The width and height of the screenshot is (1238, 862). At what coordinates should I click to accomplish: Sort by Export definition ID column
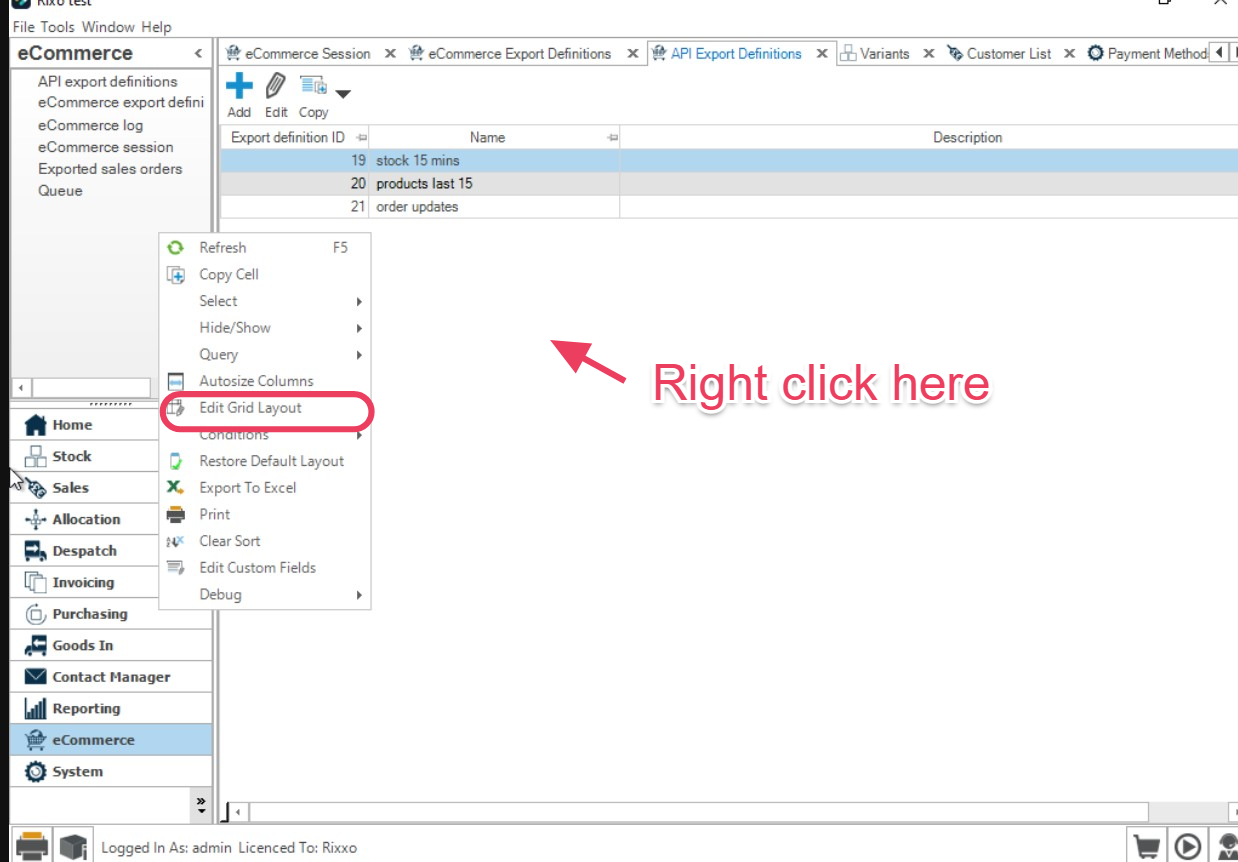coord(294,138)
